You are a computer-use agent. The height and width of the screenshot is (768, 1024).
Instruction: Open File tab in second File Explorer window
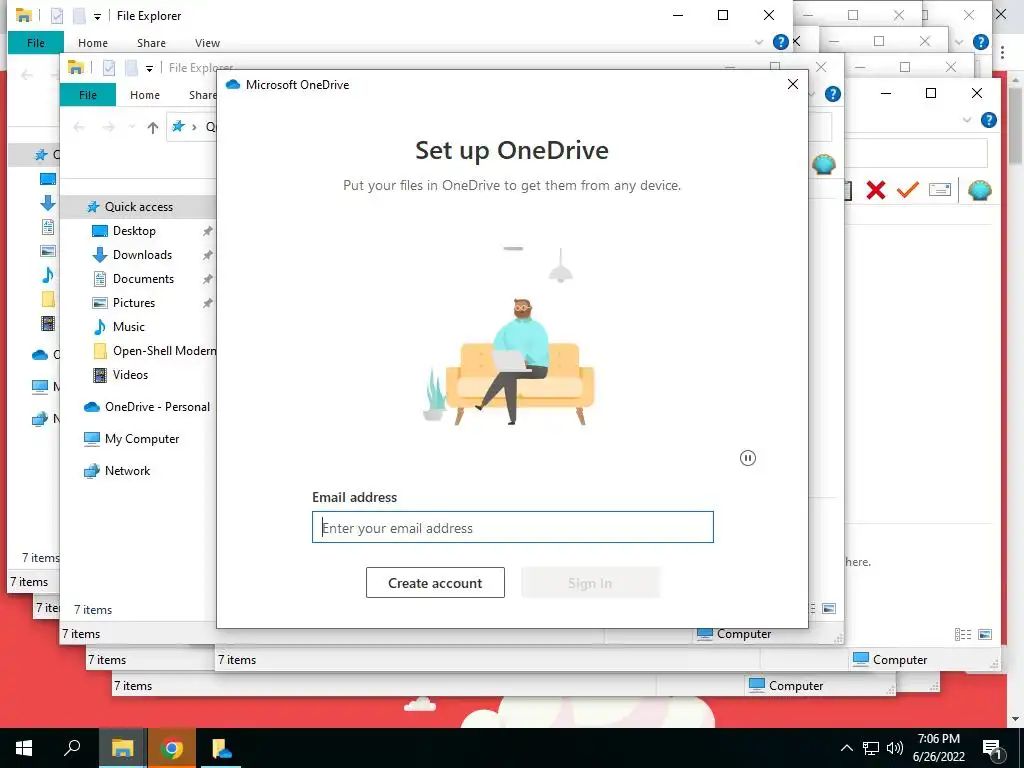pos(88,95)
